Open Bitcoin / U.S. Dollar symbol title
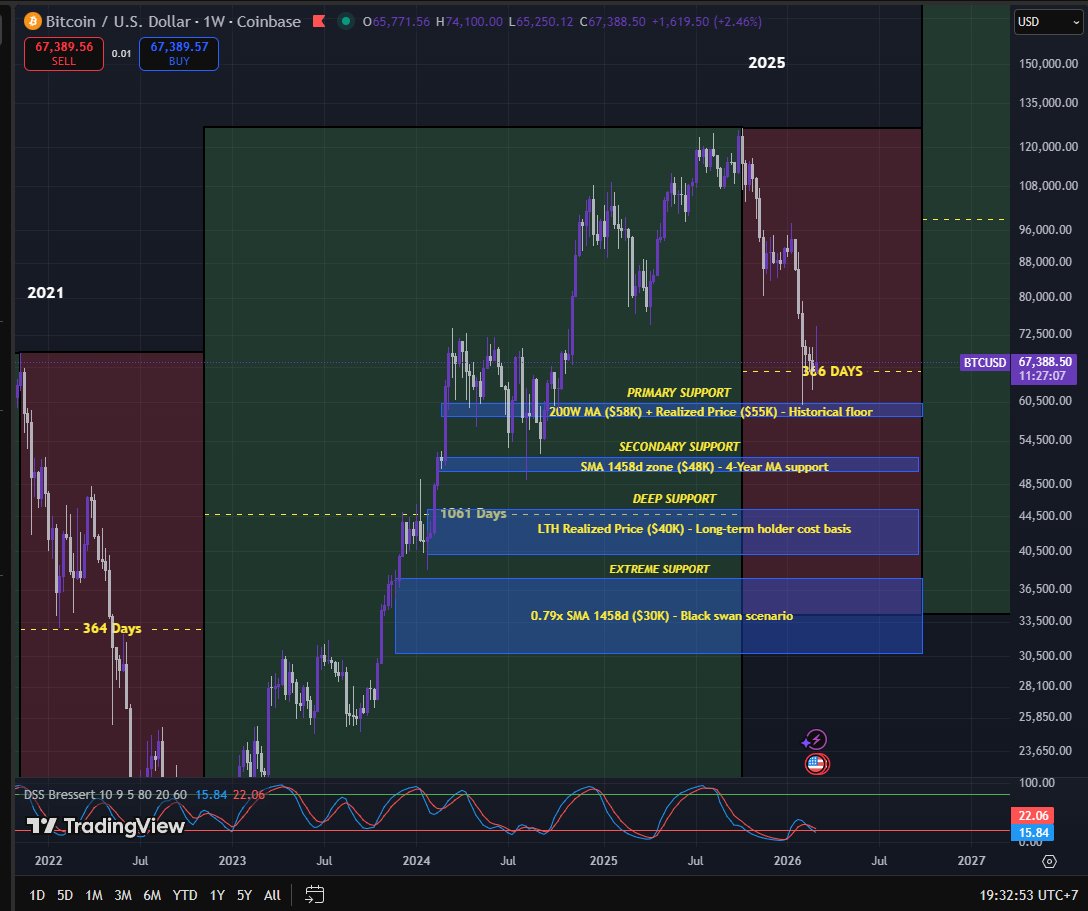 173,22
